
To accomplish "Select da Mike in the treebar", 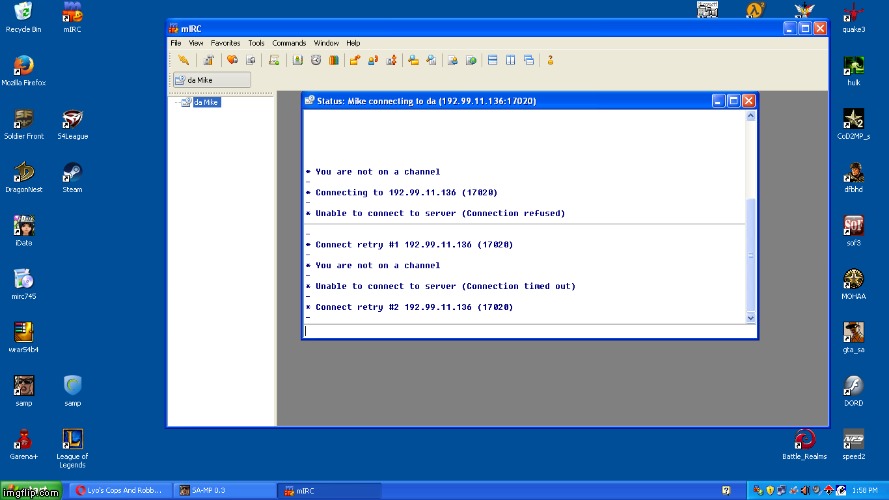I will (x=206, y=102).
